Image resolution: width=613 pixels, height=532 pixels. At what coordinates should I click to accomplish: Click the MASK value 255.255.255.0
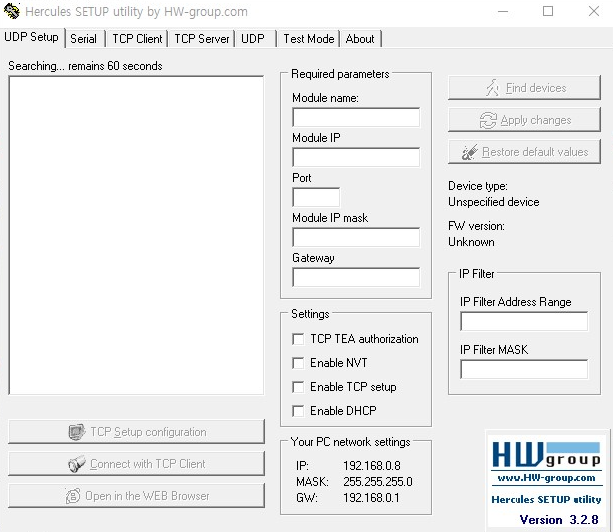(x=378, y=482)
